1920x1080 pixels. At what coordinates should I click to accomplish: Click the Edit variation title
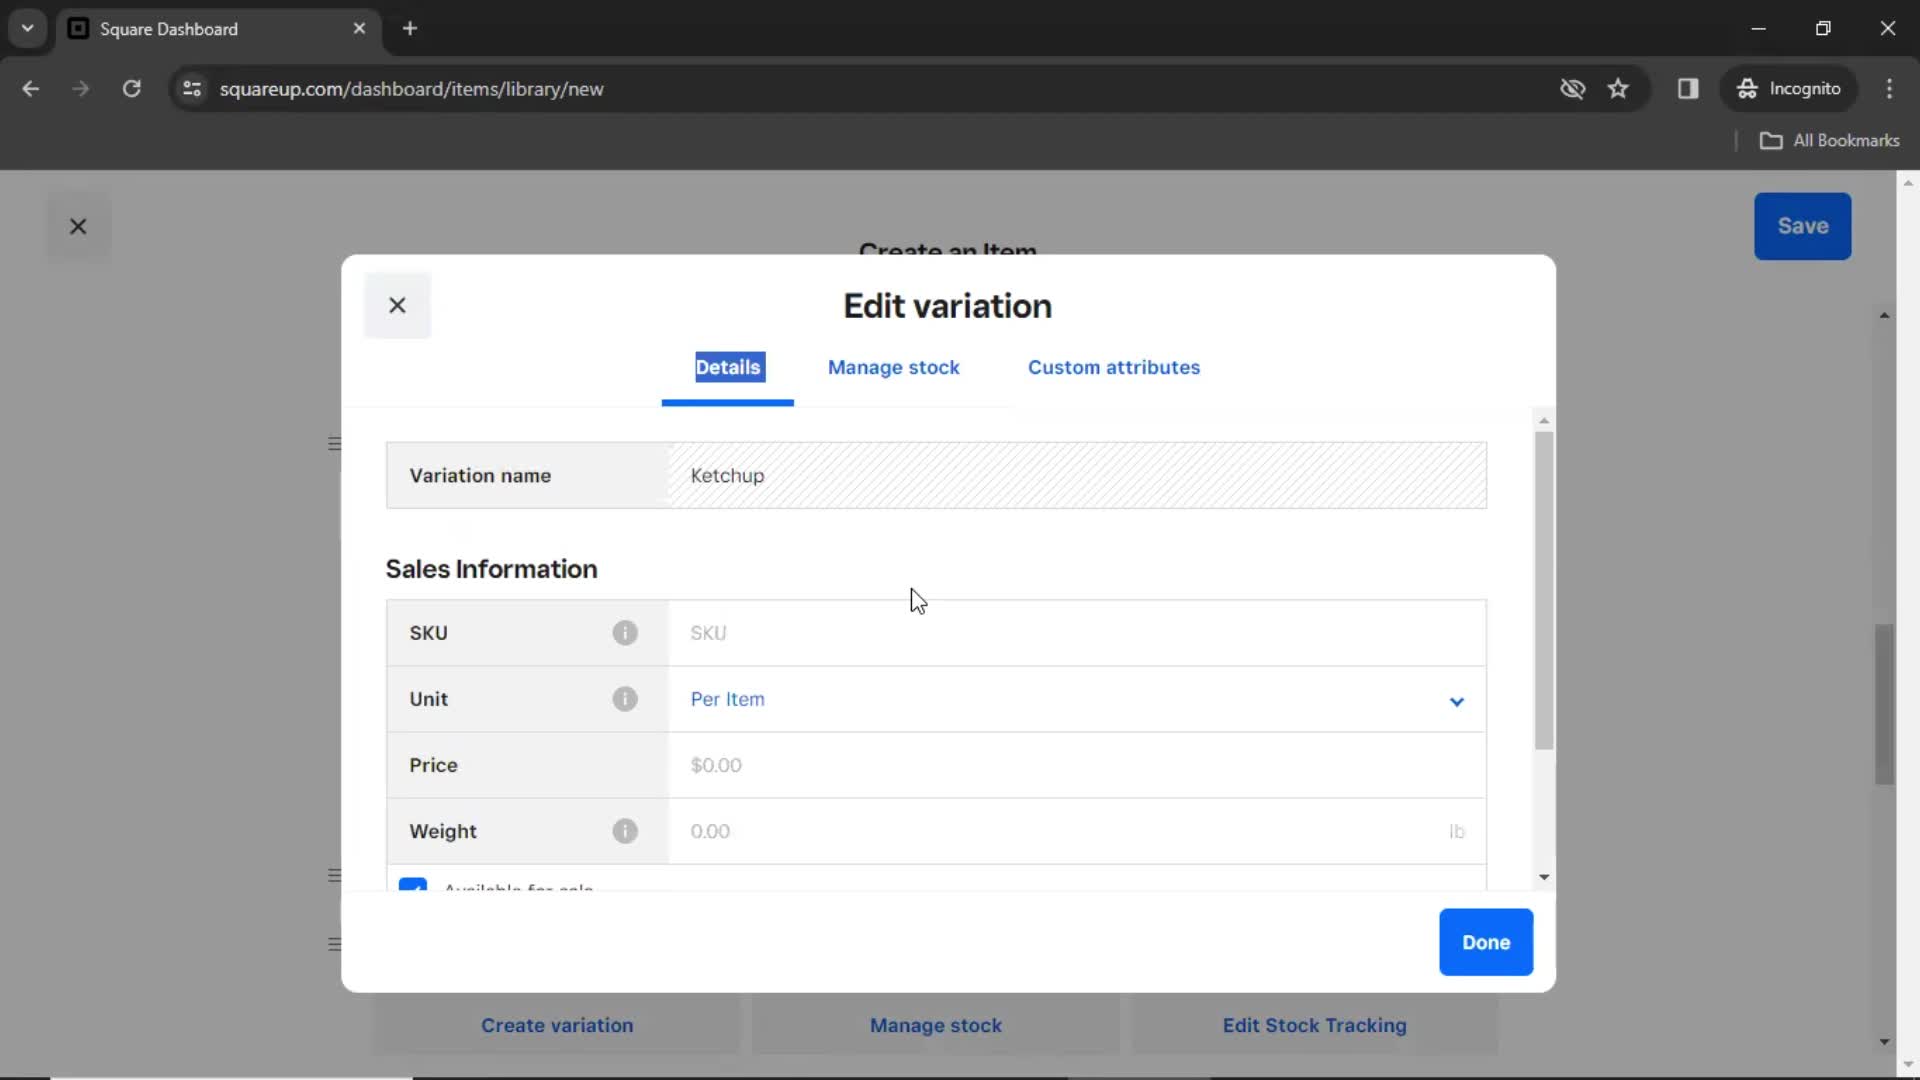coord(947,306)
